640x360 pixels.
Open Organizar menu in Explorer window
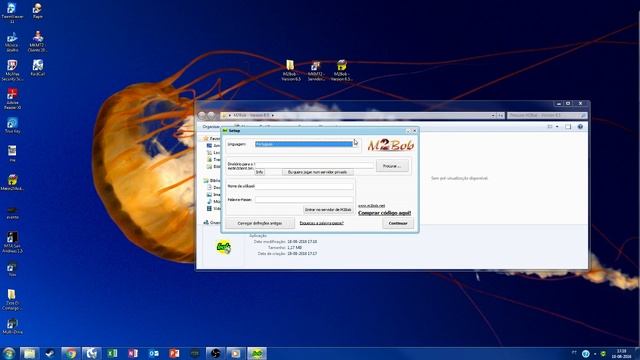click(211, 127)
